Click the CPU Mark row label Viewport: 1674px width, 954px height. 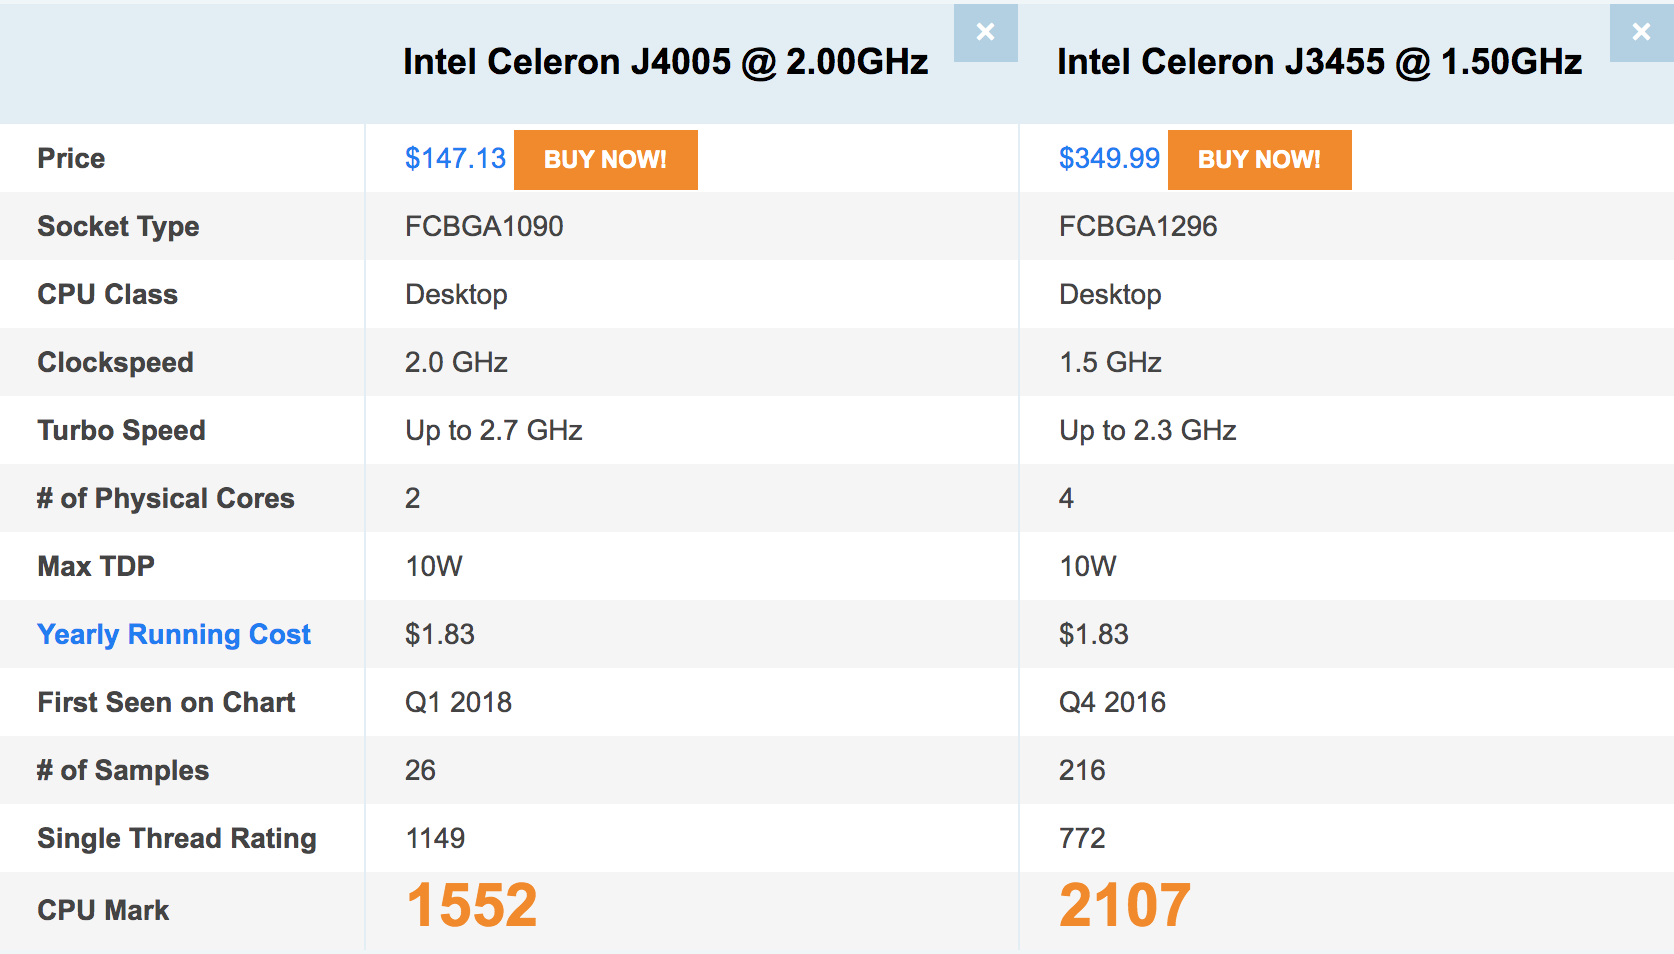click(103, 910)
